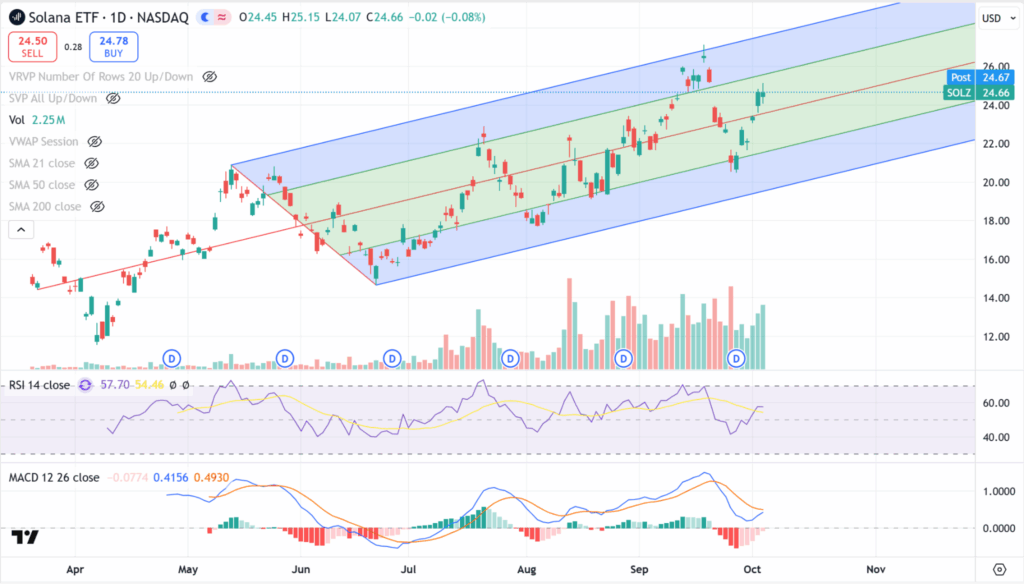Select the RSI 14 close legend
This screenshot has width=1024, height=584.
[x=39, y=385]
